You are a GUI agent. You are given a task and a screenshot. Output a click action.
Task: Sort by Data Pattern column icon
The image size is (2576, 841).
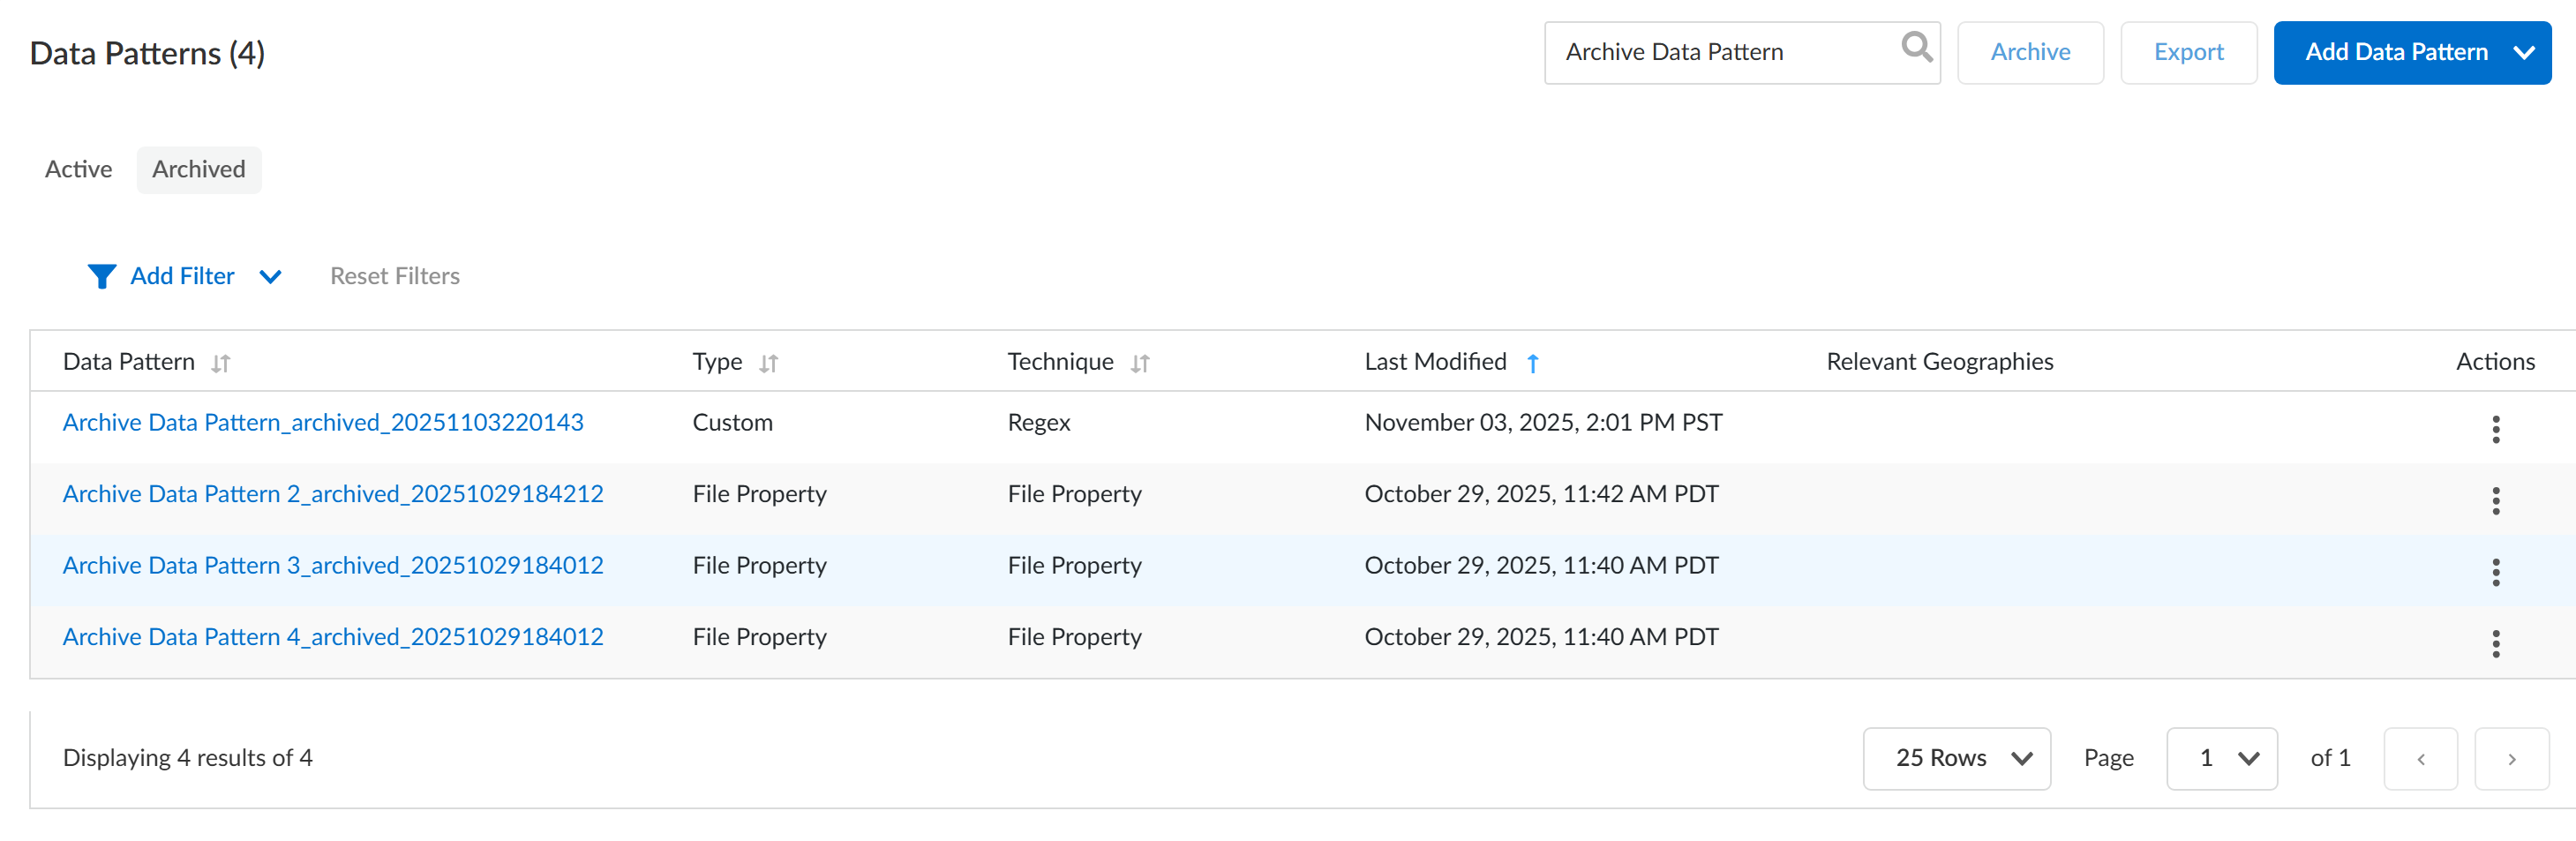[x=221, y=363]
